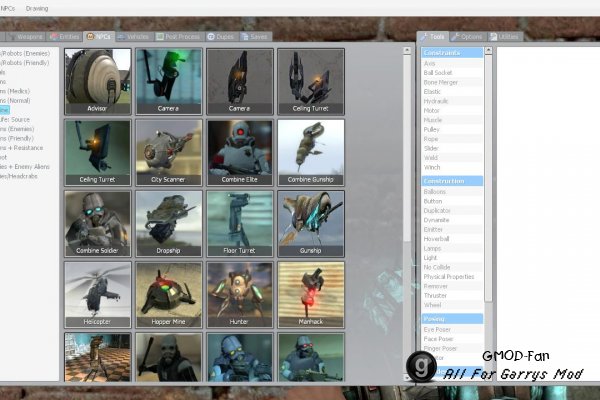Click the NPC list scroll-up arrow
Image resolution: width=600 pixels, height=400 pixels.
[x=407, y=50]
